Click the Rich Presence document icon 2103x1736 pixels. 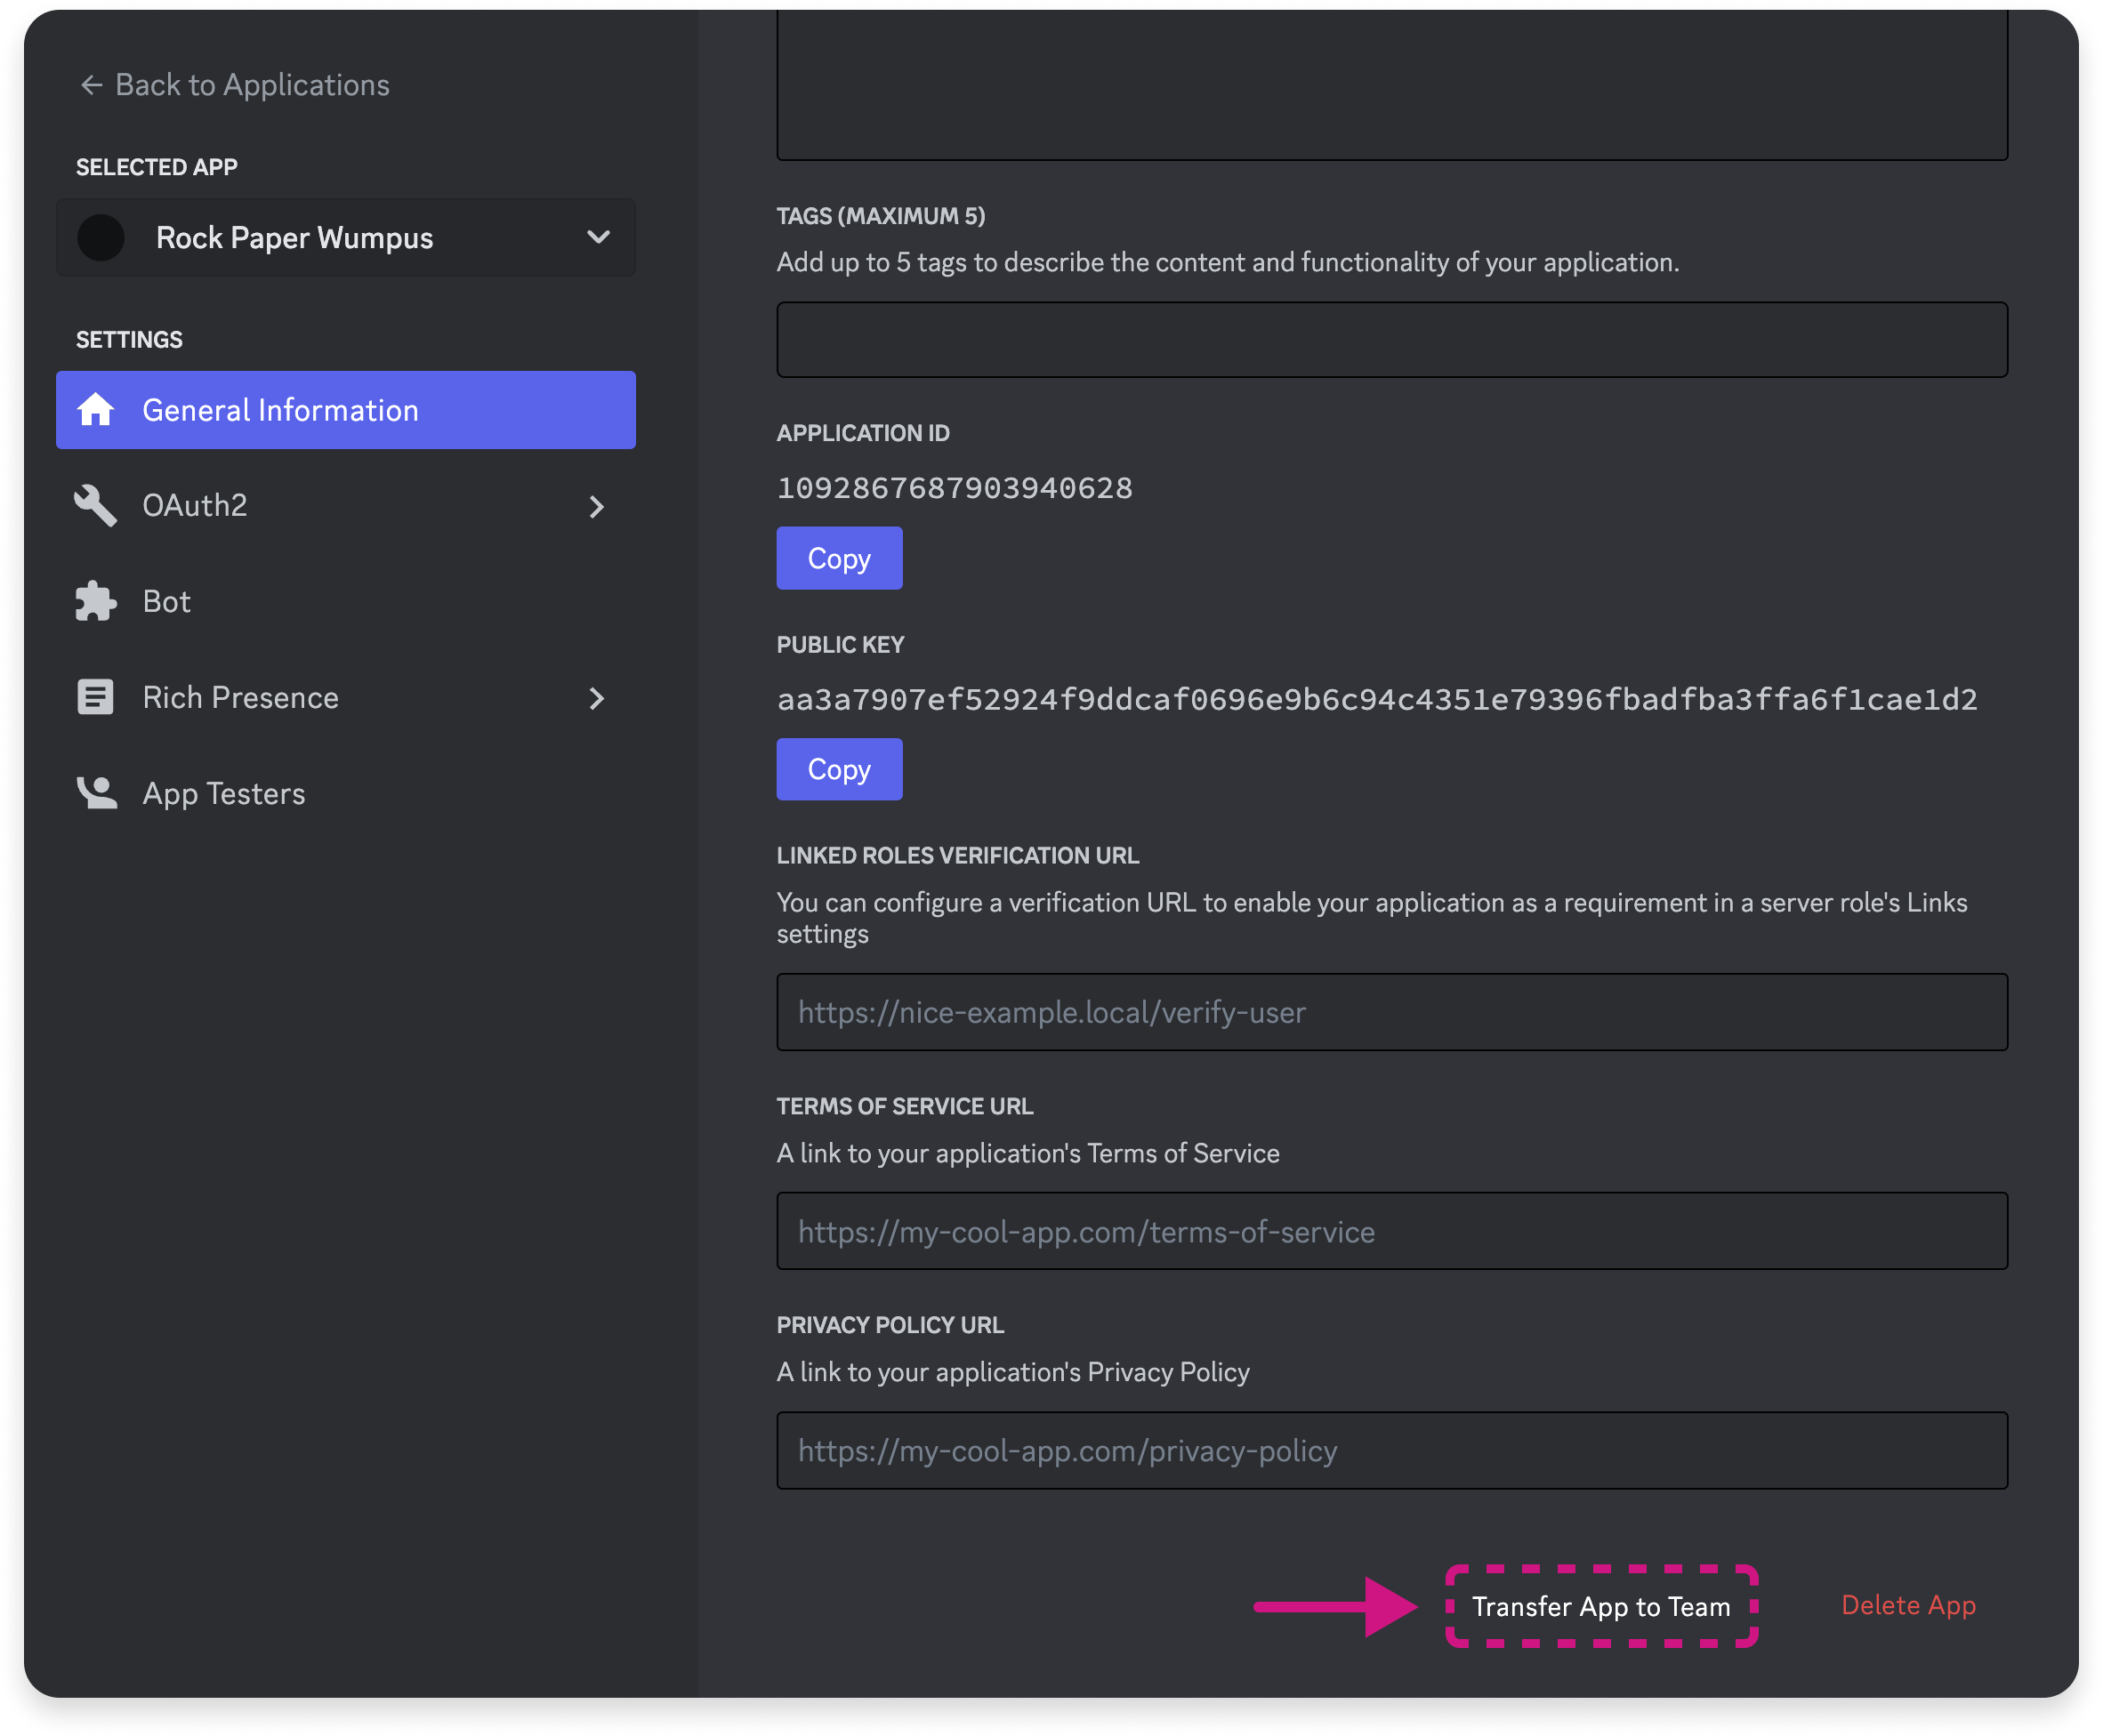tap(96, 697)
